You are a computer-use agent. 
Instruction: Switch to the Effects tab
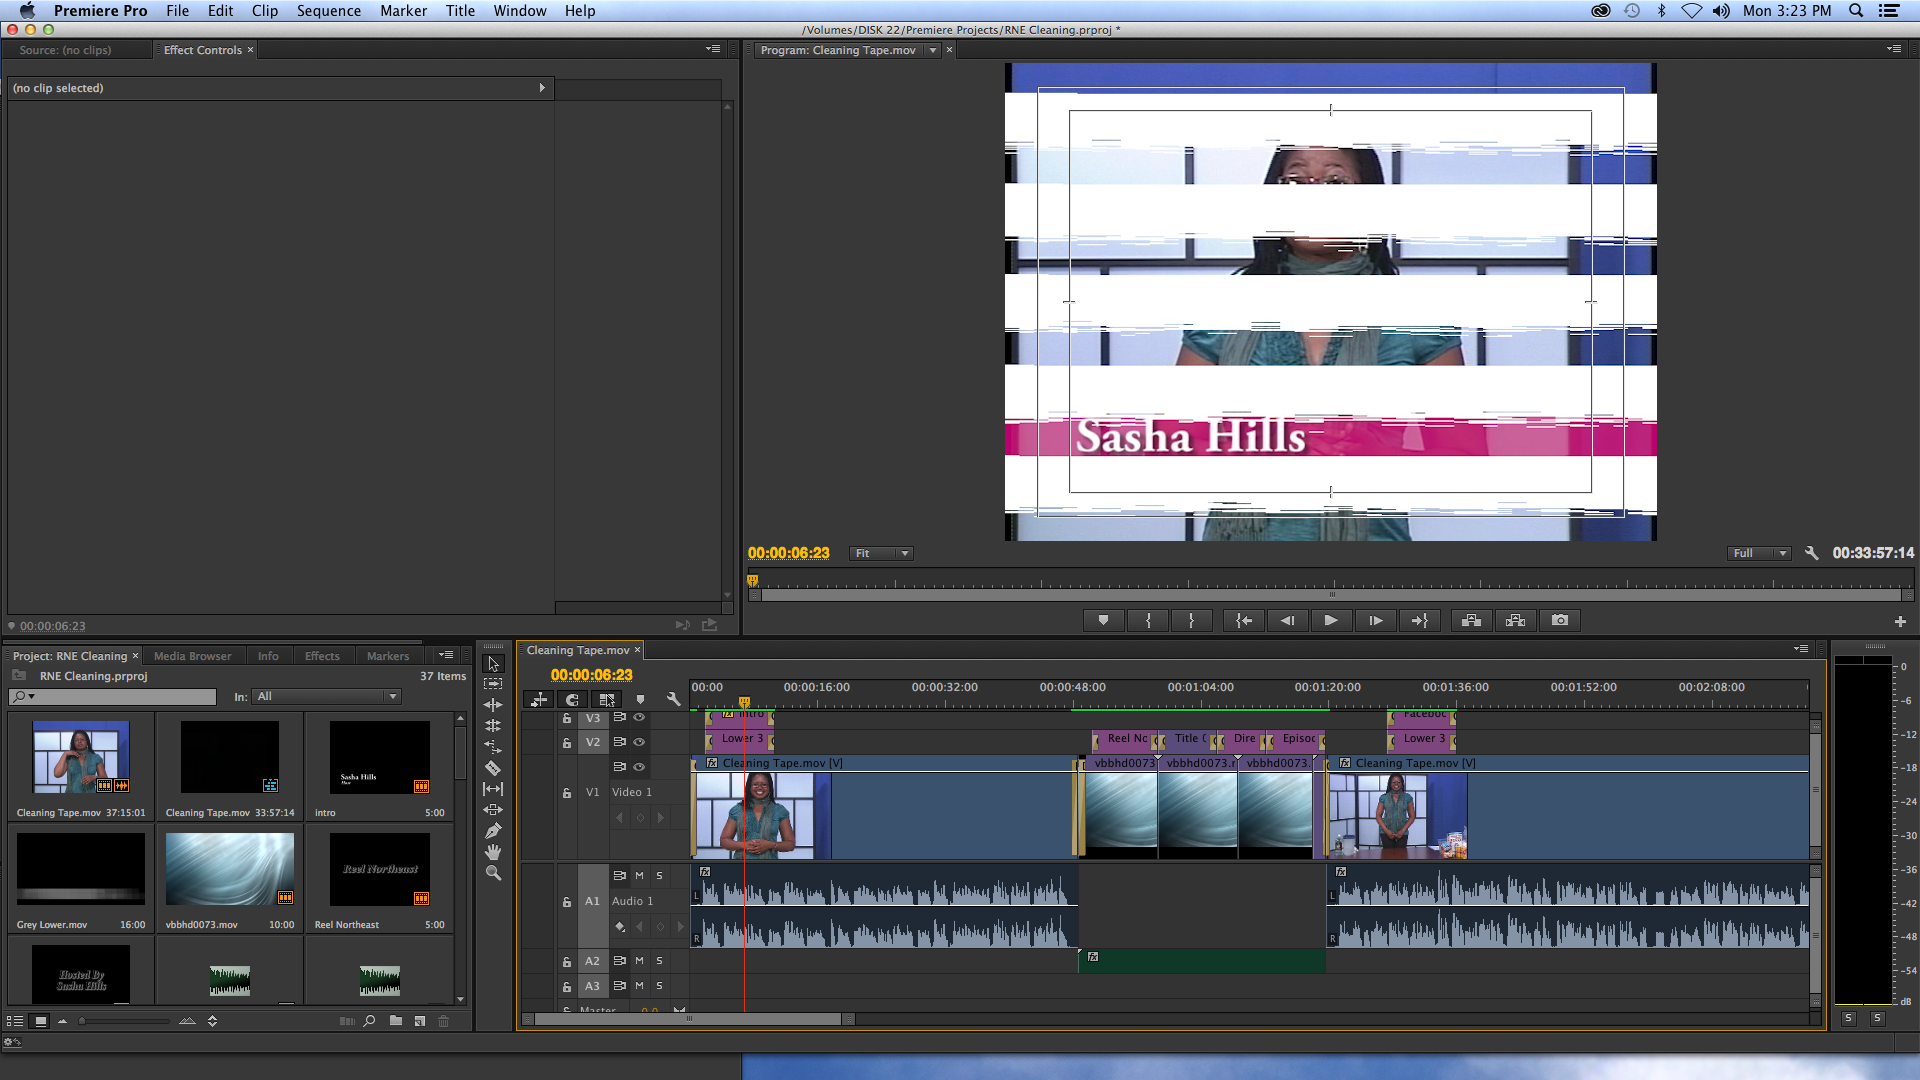322,657
